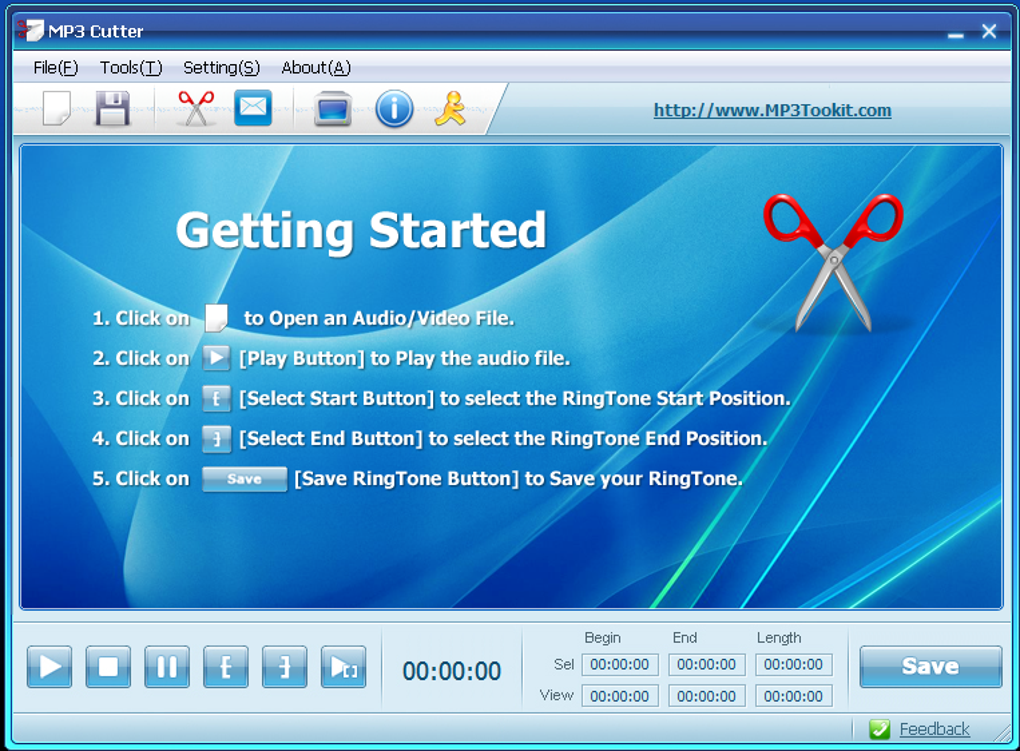Play the selected region button
The width and height of the screenshot is (1020, 751).
(x=343, y=667)
